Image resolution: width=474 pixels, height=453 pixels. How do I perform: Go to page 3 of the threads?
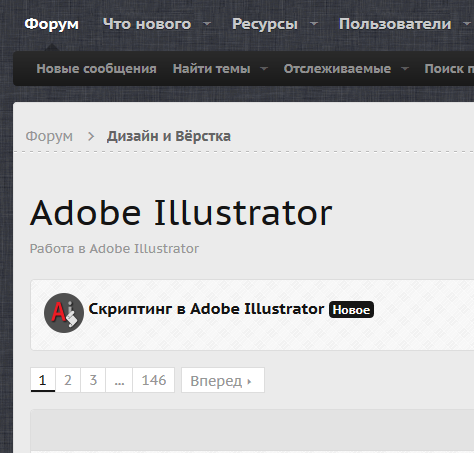click(93, 380)
